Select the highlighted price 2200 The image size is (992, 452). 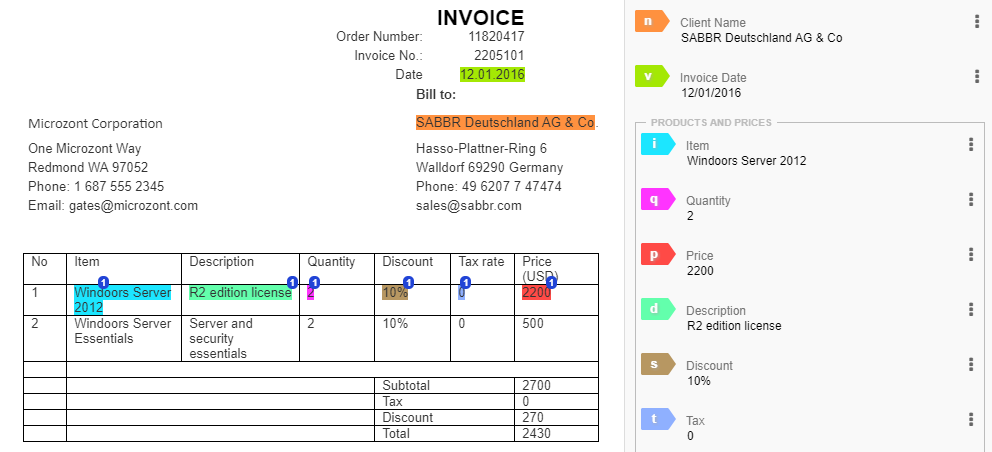tap(536, 292)
